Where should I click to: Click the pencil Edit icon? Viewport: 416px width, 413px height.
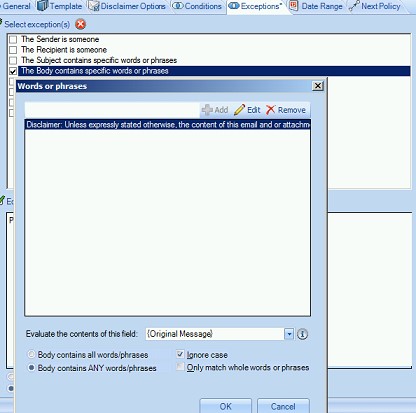click(x=239, y=110)
